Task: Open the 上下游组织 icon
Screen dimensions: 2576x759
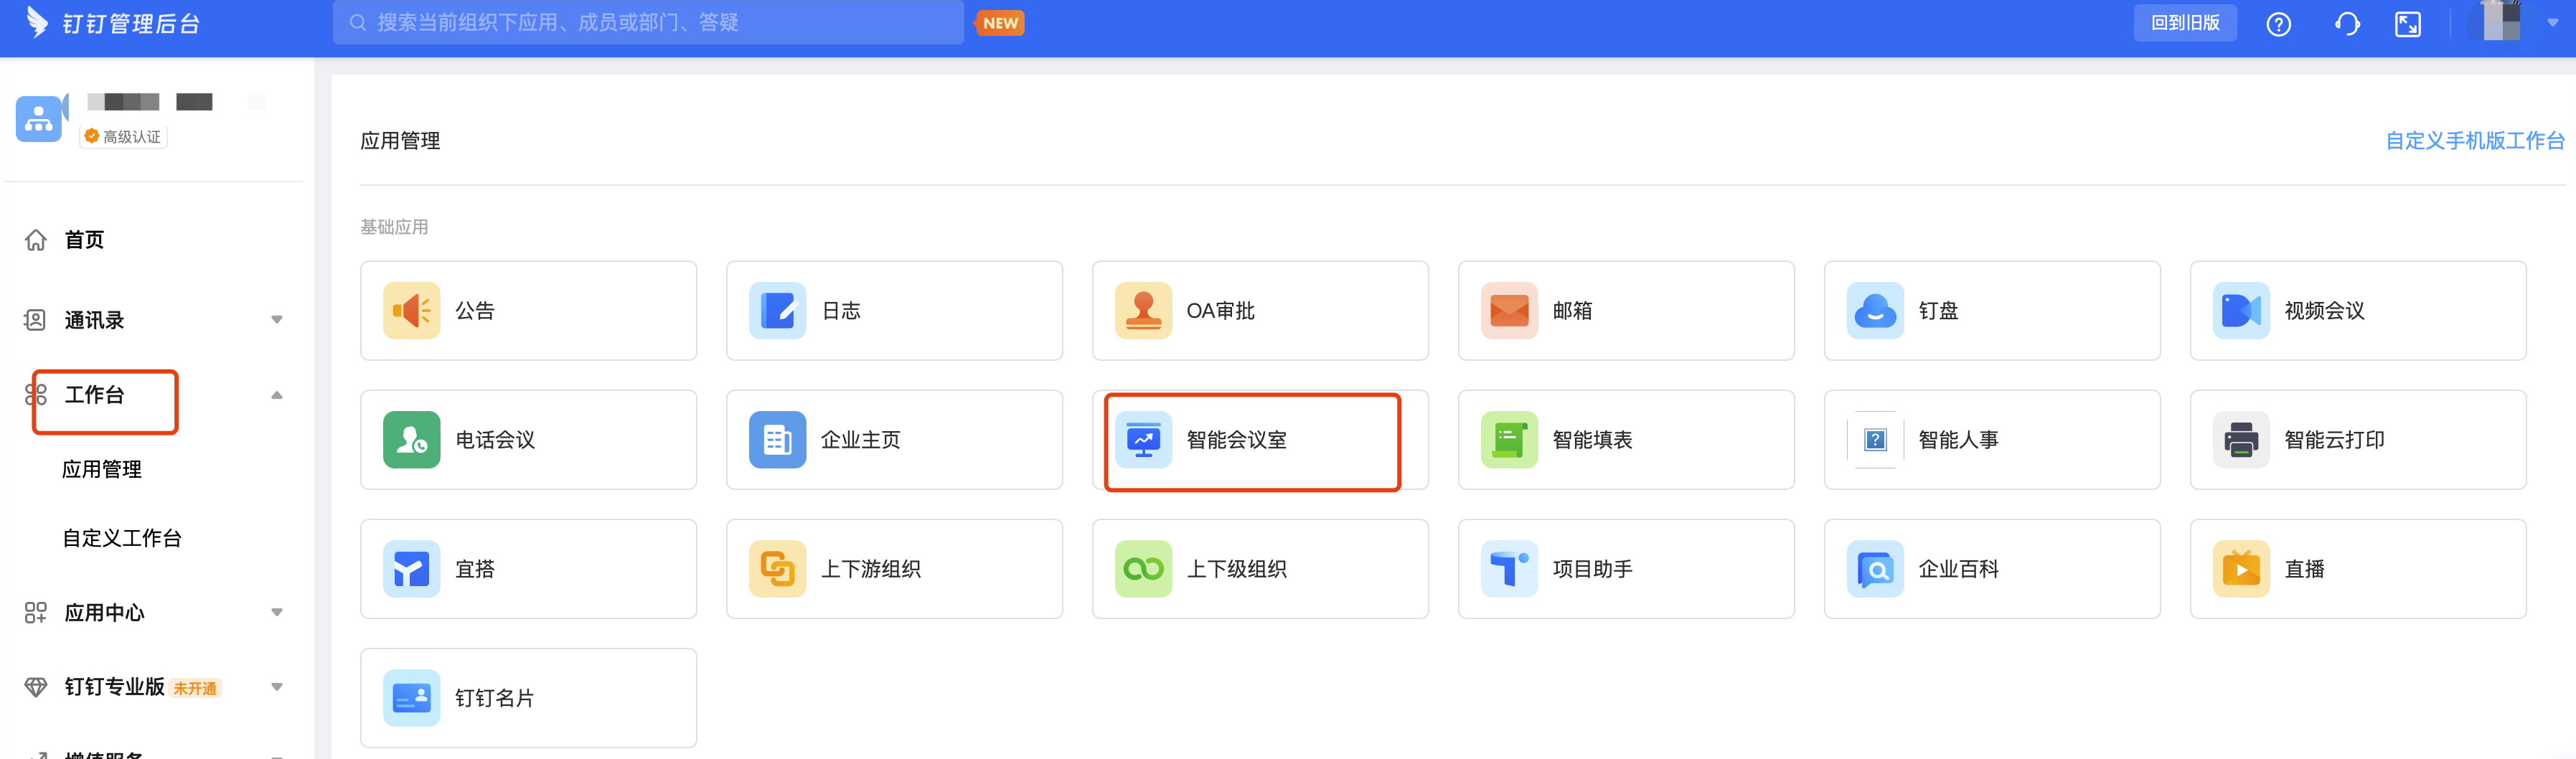Action: [x=777, y=569]
